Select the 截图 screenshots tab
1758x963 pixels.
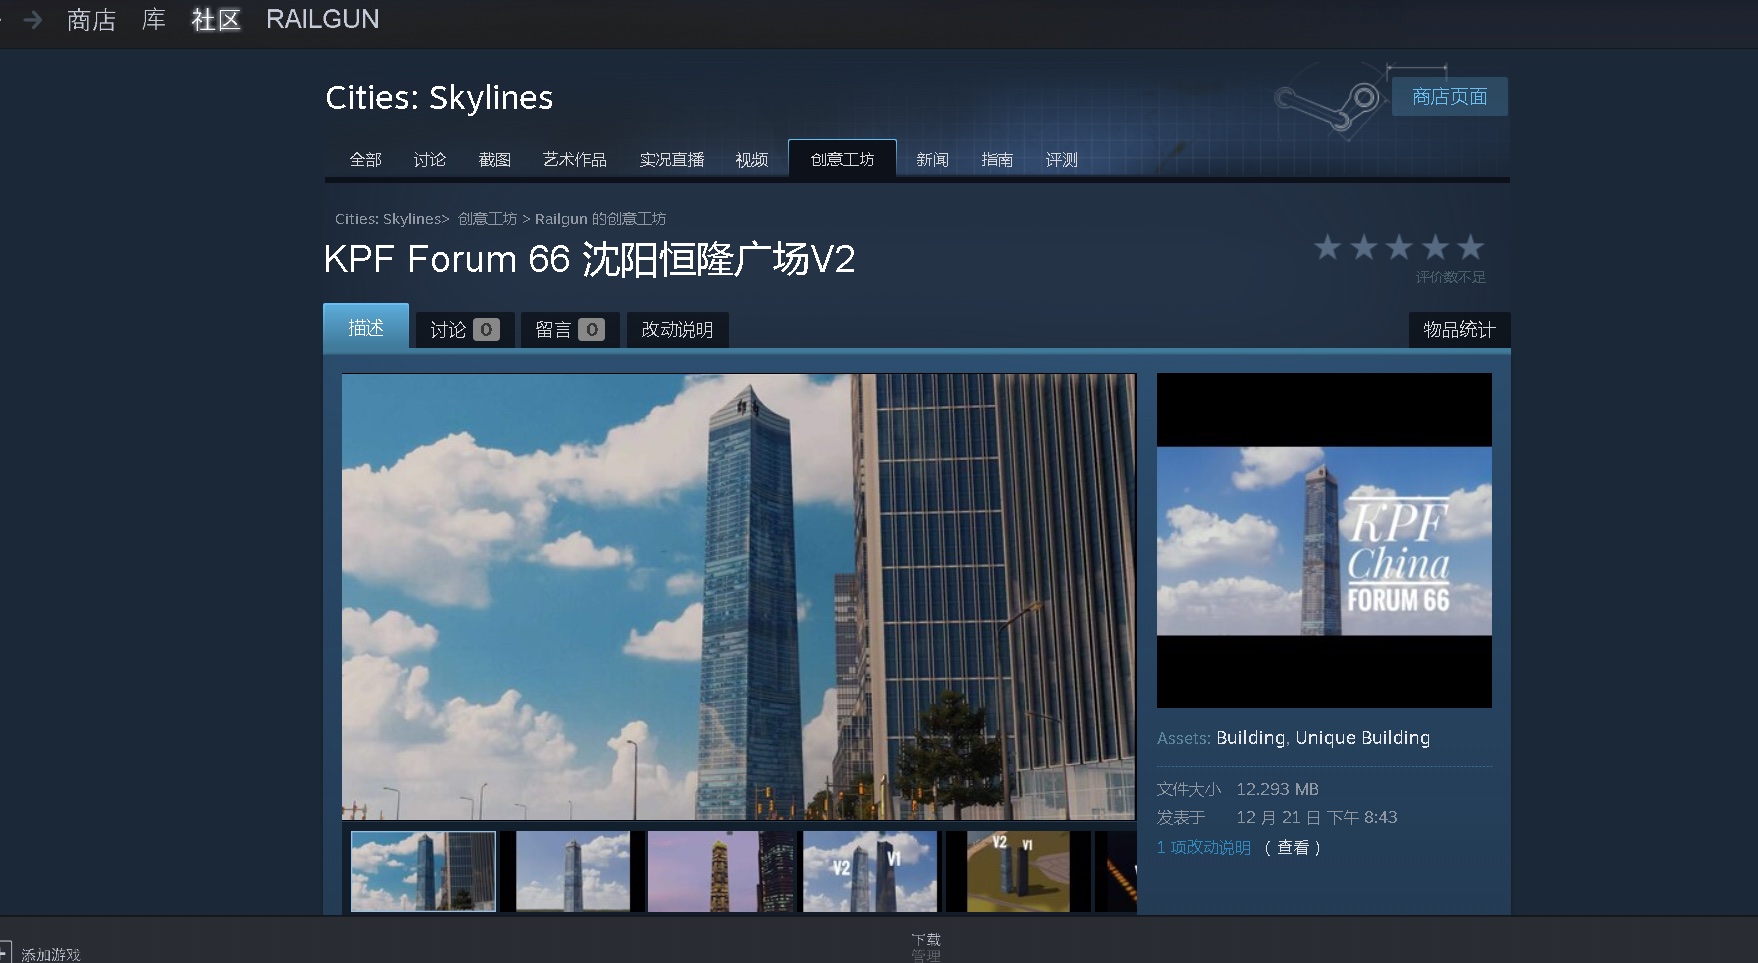(494, 160)
